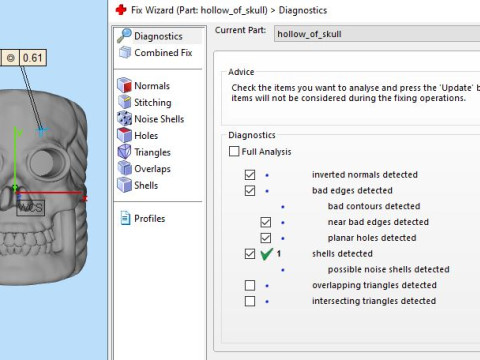Click the Current Part field hollow_of_skull
480x360 pixels.
coord(377,34)
